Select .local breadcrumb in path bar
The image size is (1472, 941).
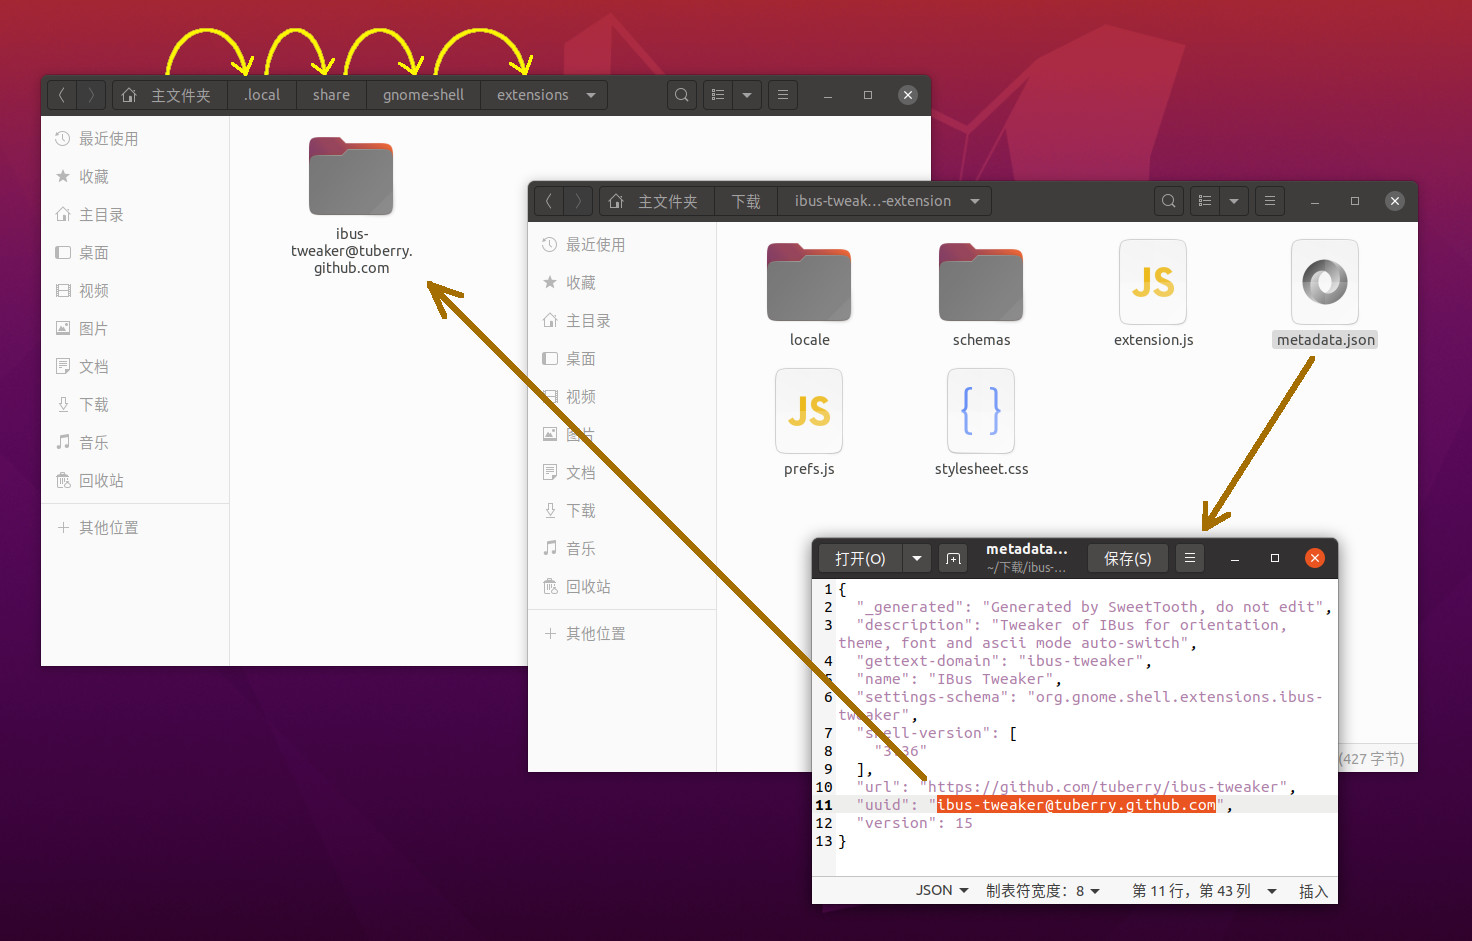[262, 95]
